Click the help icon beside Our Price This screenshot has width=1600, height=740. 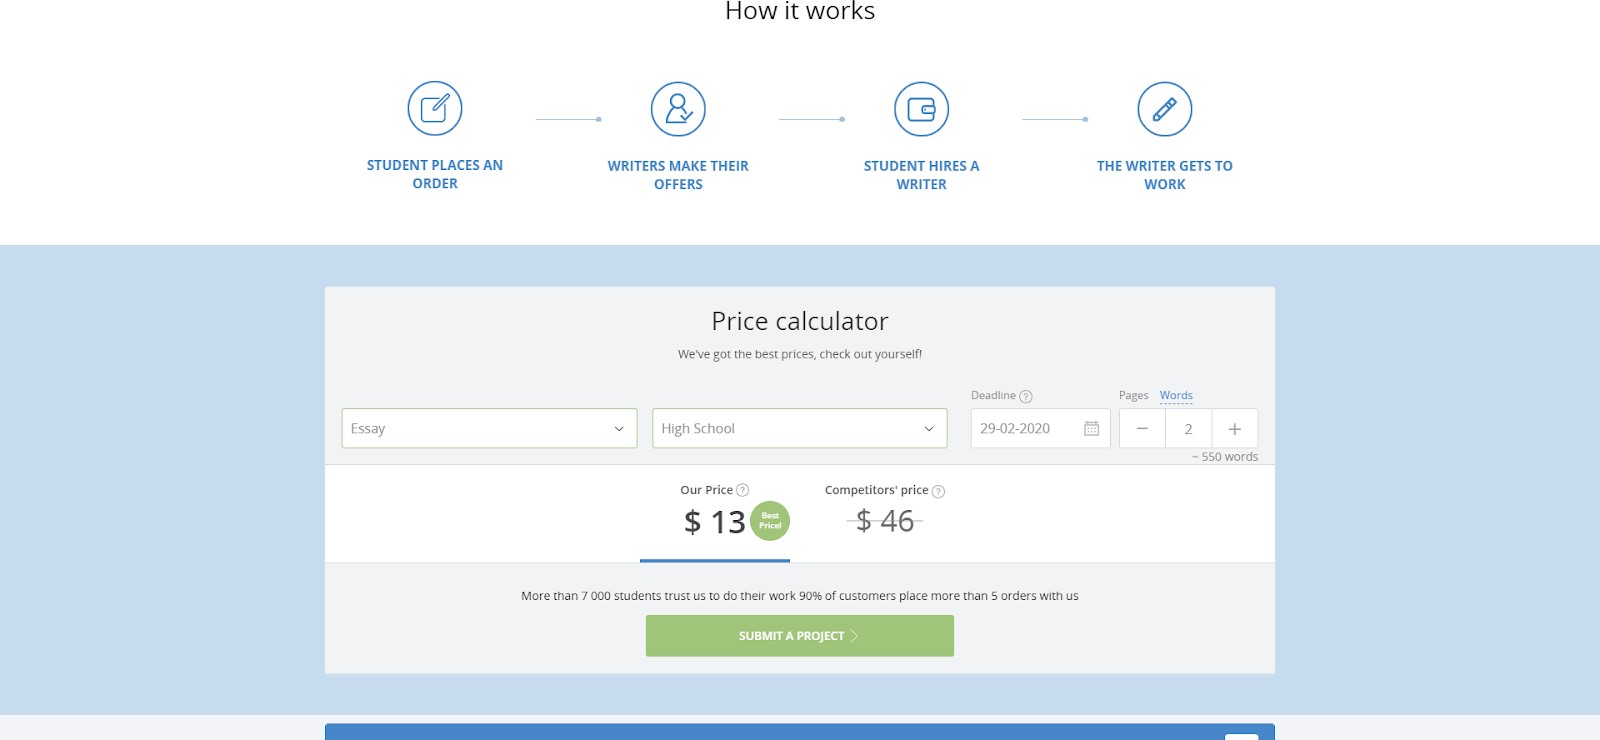tap(742, 490)
